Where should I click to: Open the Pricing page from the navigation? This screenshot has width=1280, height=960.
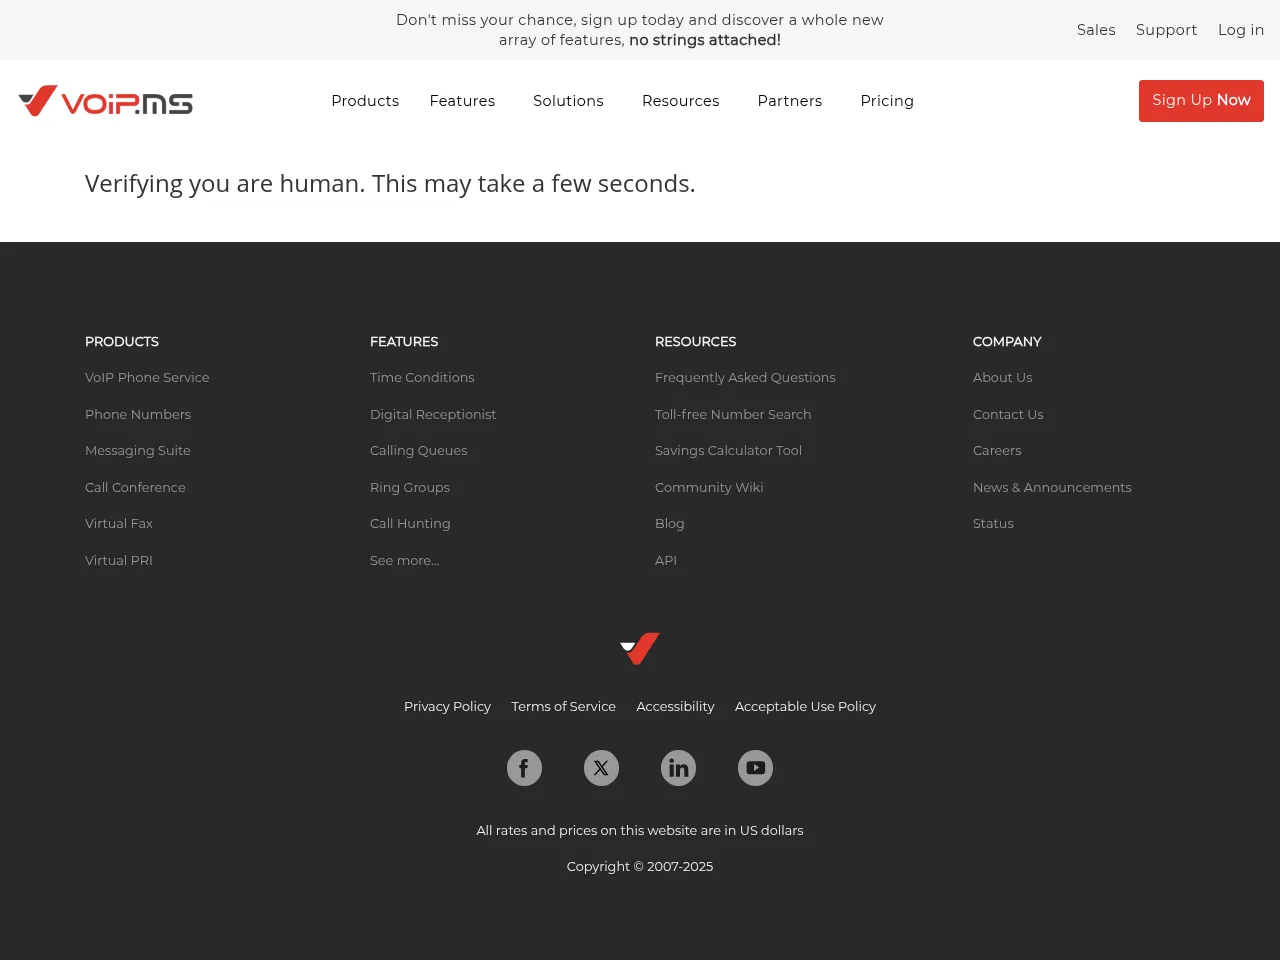[x=887, y=100]
